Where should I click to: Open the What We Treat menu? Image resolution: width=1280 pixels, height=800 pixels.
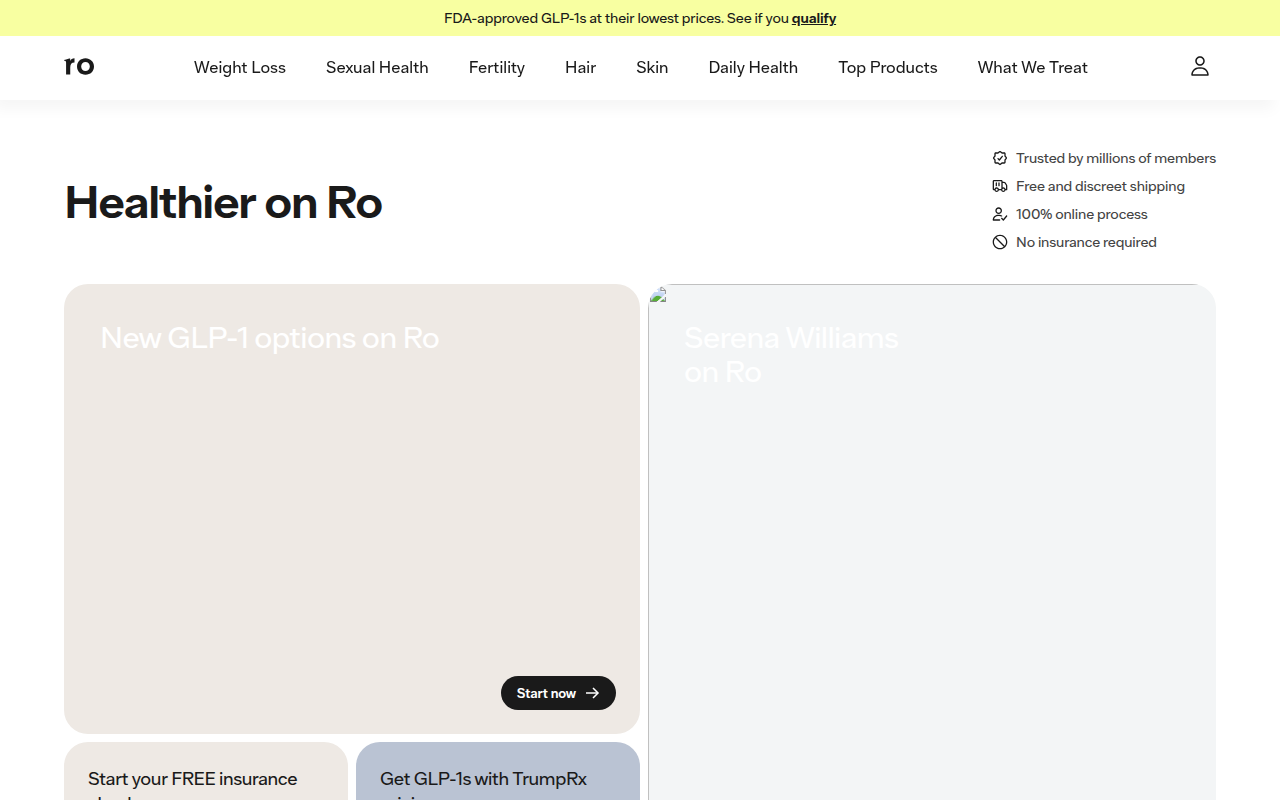(x=1033, y=67)
